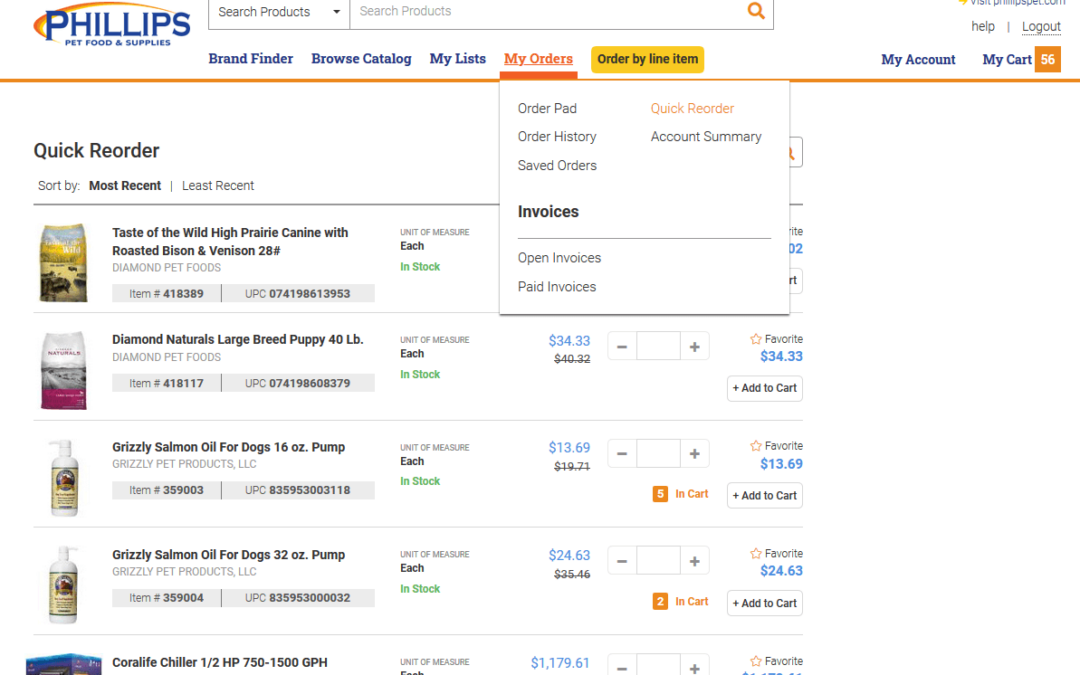
Task: Decrease quantity for Grizzly Salmon Oil 16 oz.
Action: pos(622,454)
